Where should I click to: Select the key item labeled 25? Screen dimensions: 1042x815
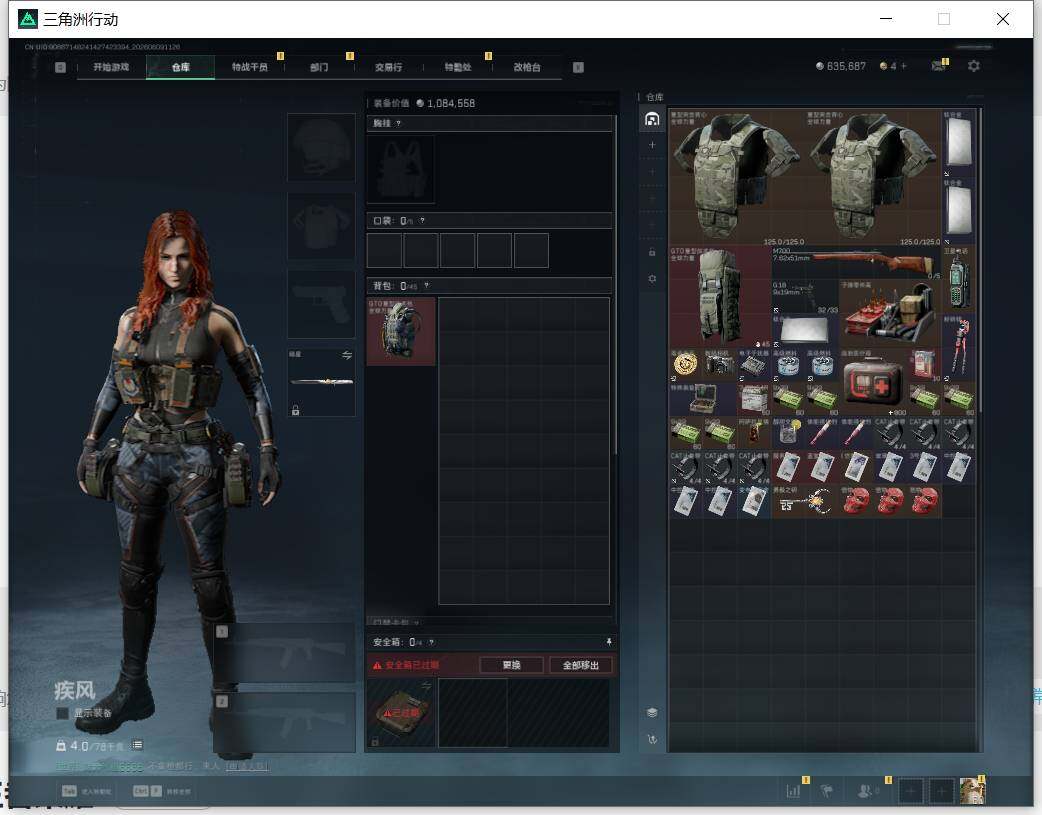point(805,502)
